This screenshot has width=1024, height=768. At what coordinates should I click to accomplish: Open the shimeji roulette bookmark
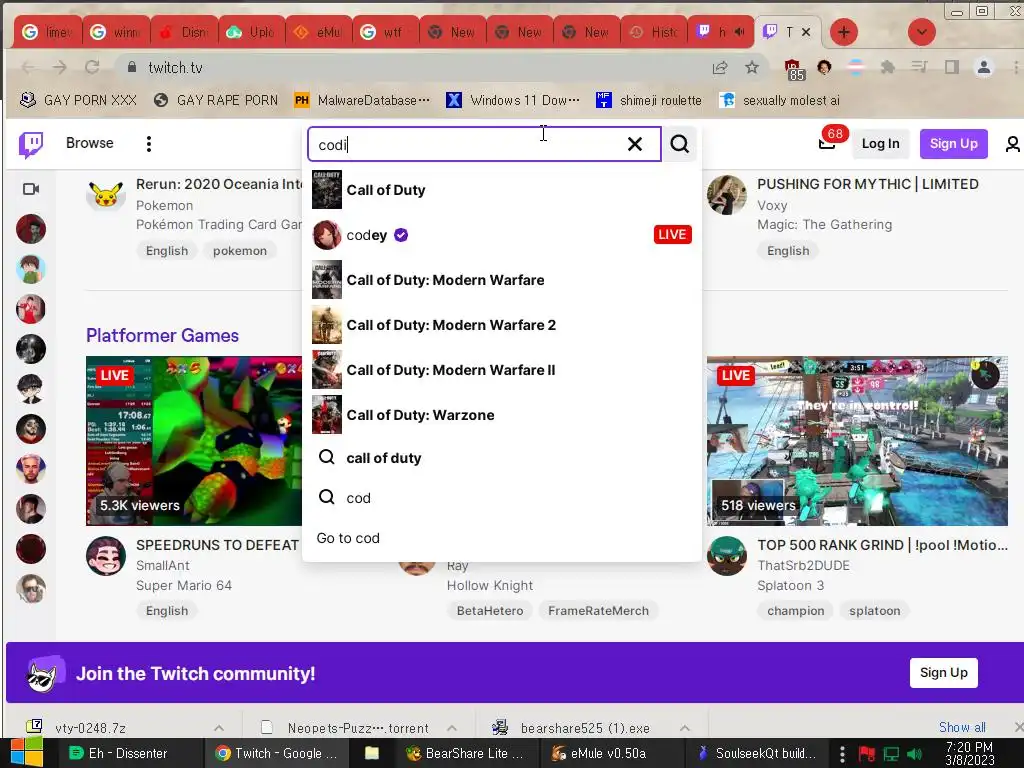click(x=649, y=100)
